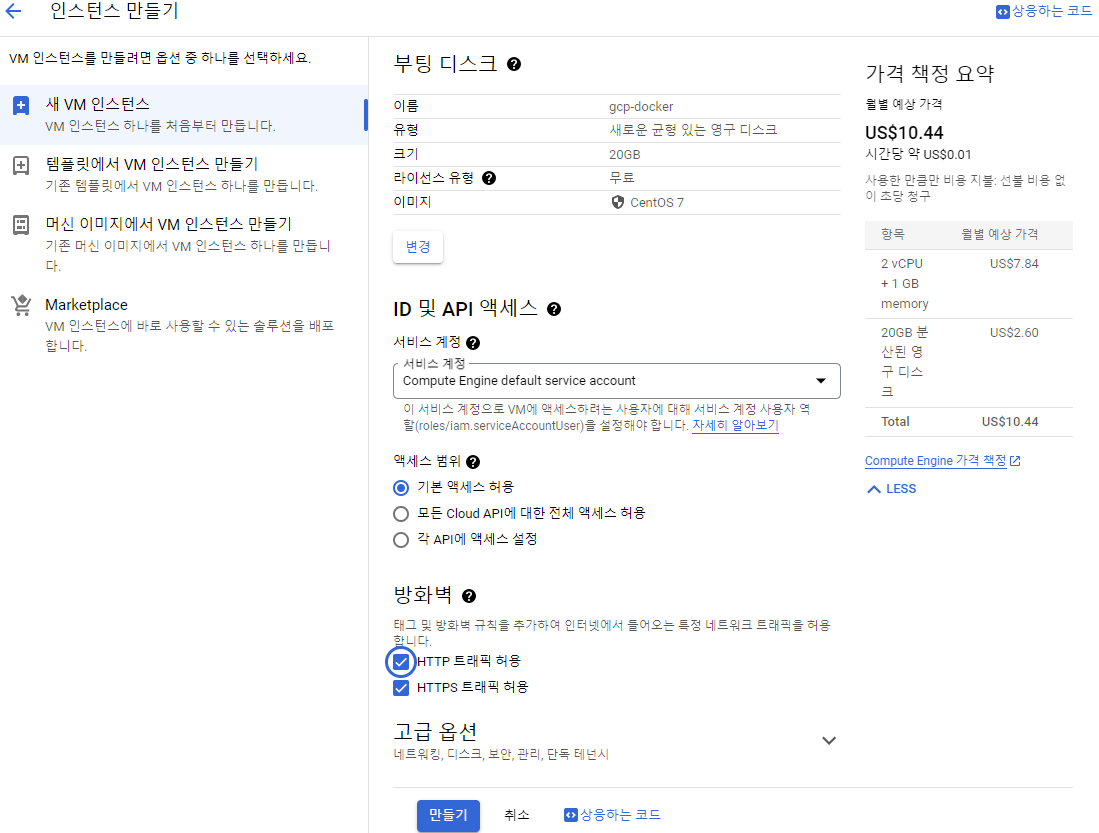Click the 고급 옵션 heading text
Image resolution: width=1099 pixels, height=833 pixels.
tap(435, 731)
